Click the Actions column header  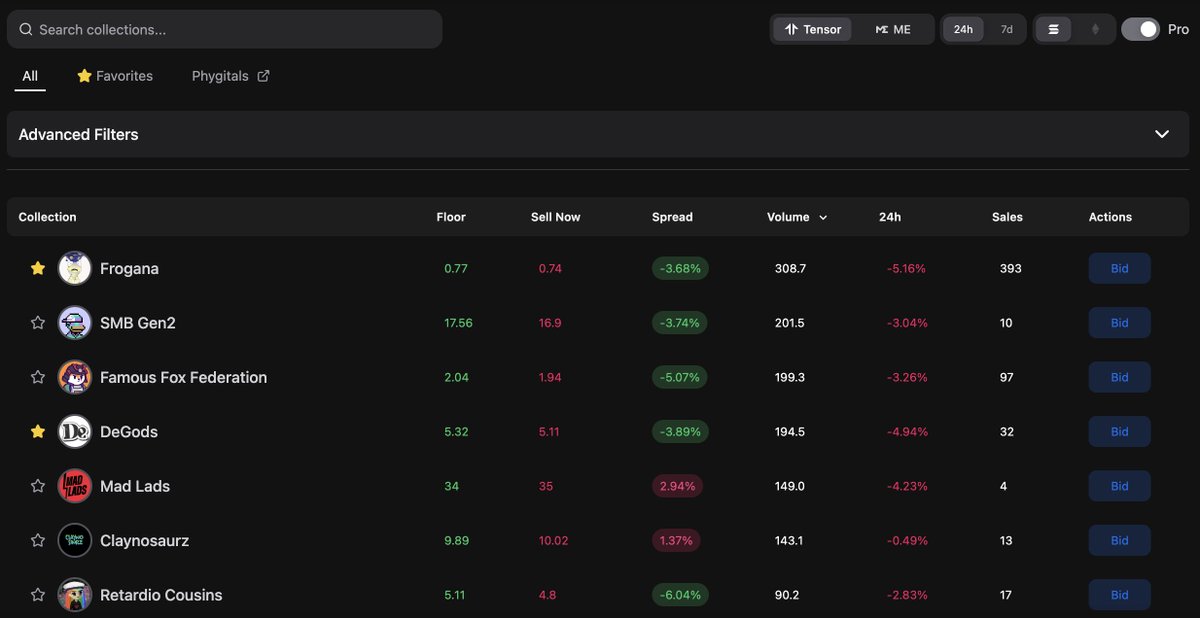1110,217
